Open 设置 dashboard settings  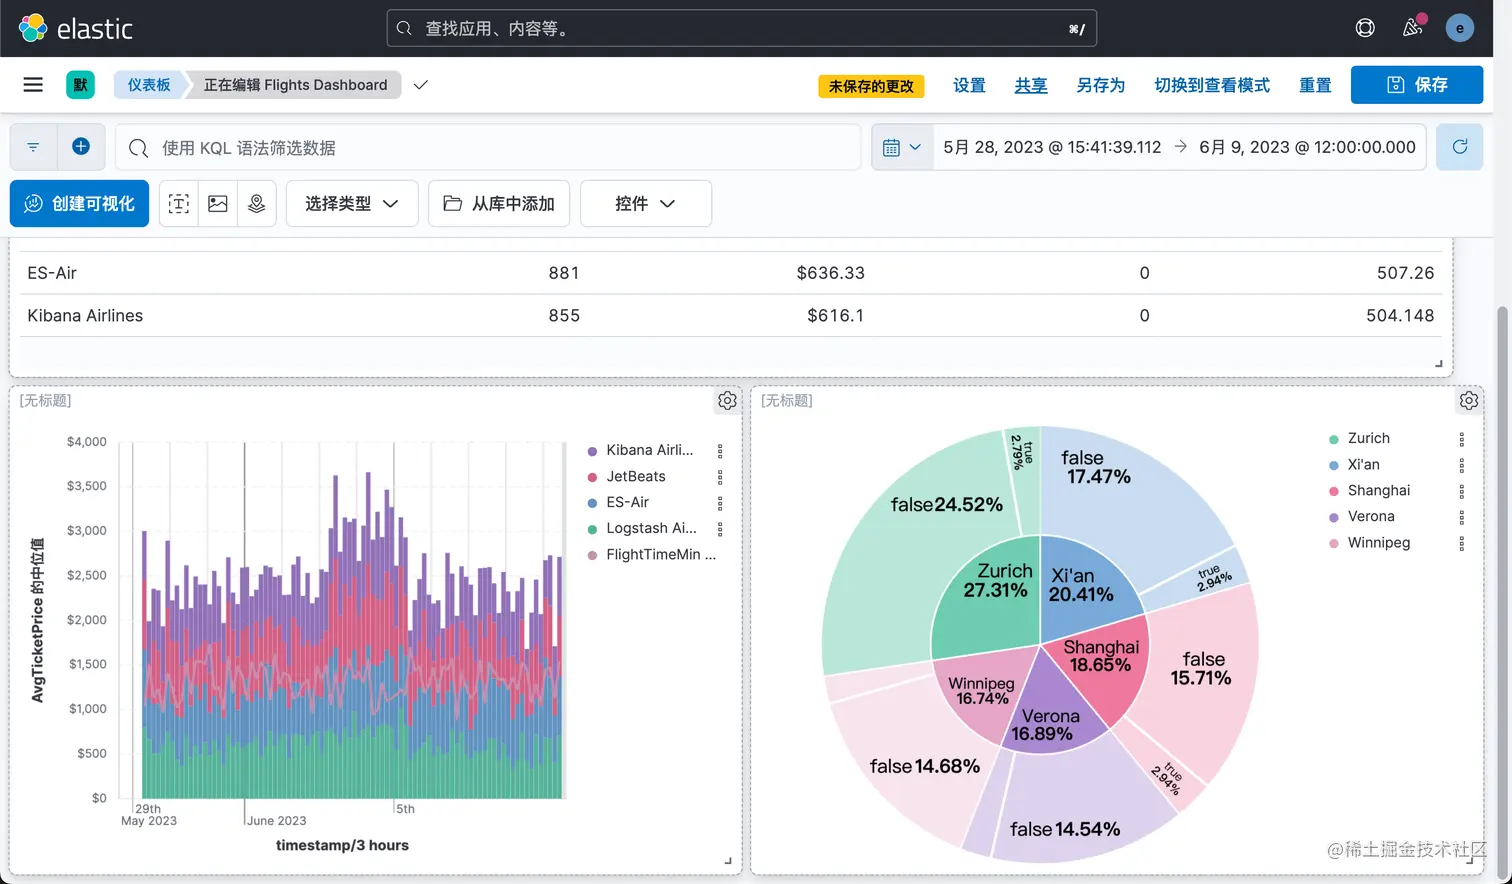point(969,85)
